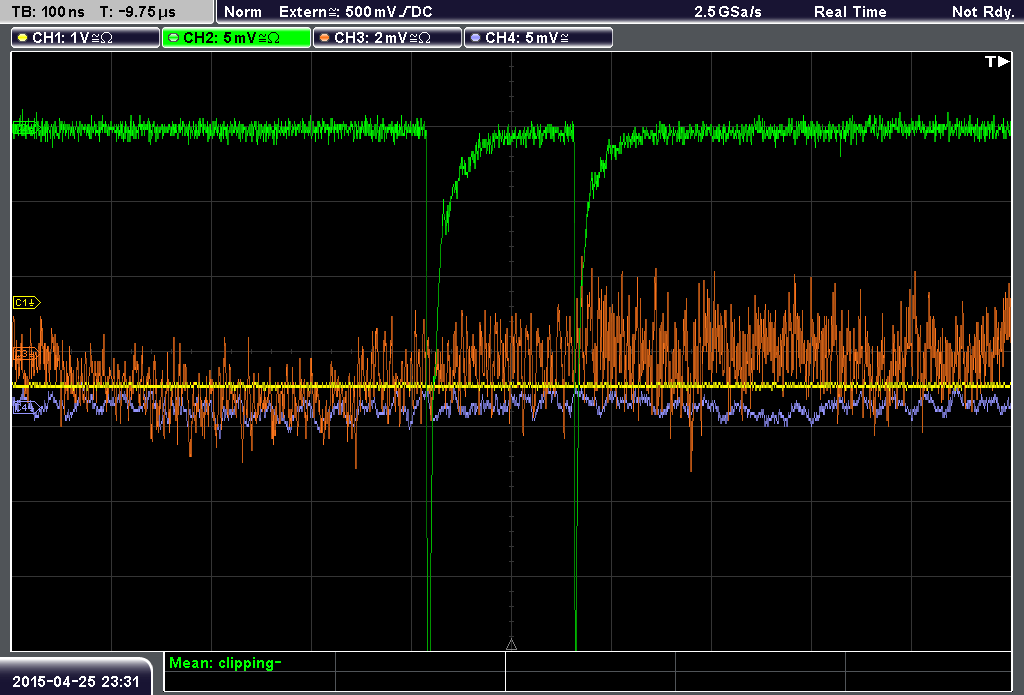
Task: Click the blue CH4 color dot
Action: click(475, 38)
